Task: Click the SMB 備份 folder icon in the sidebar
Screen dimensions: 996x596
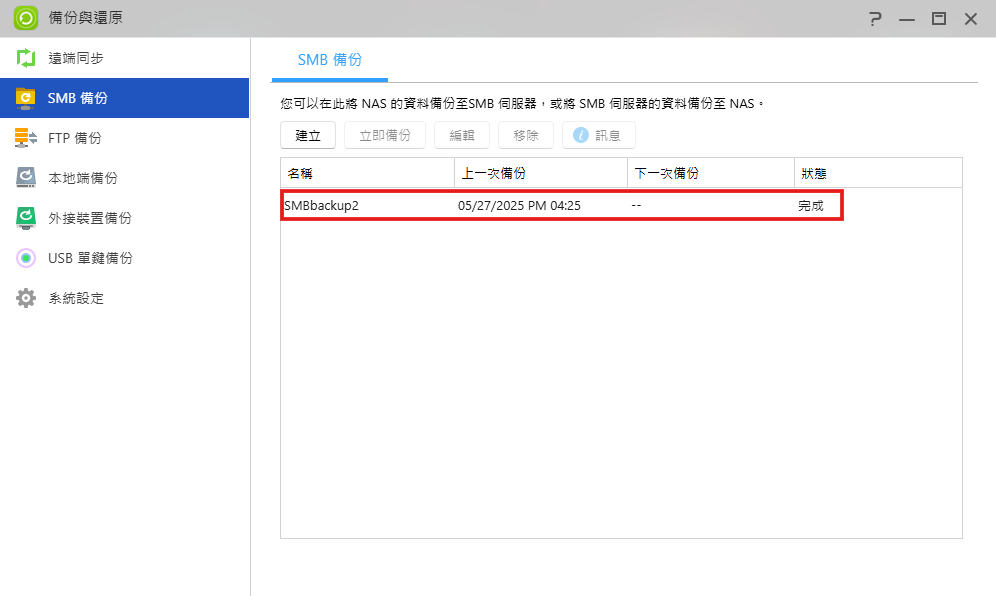Action: pyautogui.click(x=25, y=98)
